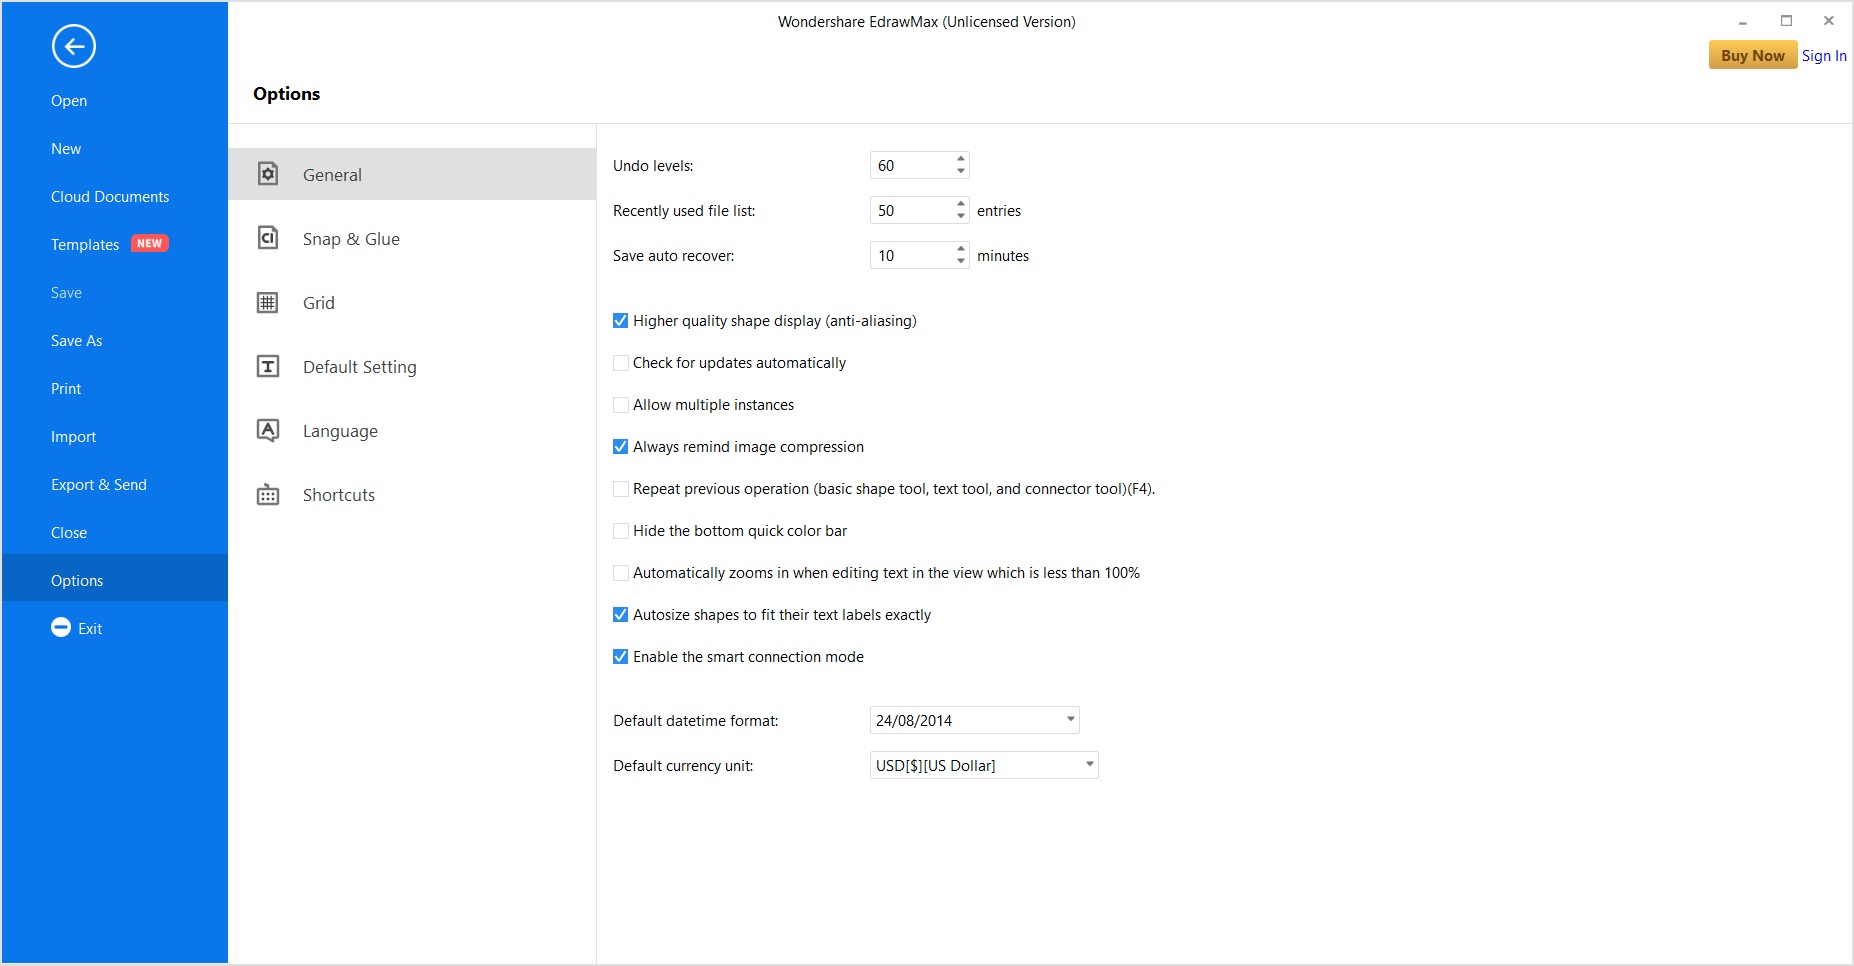Viewport: 1854px width, 966px height.
Task: Open the Default datetime format dropdown
Action: [x=1066, y=719]
